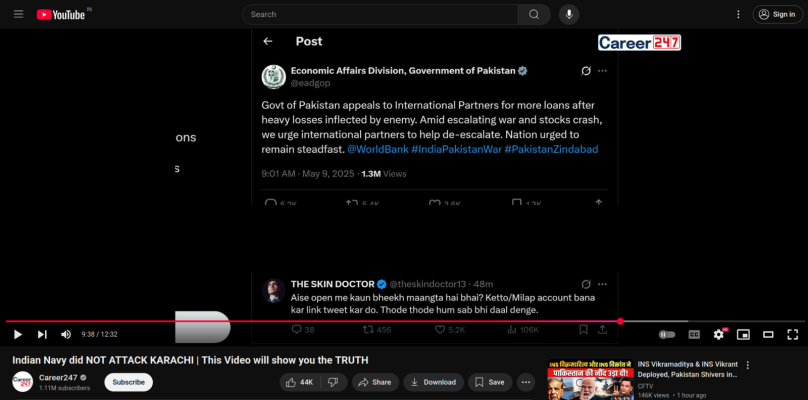Open the Career247 channel avatar

click(22, 382)
